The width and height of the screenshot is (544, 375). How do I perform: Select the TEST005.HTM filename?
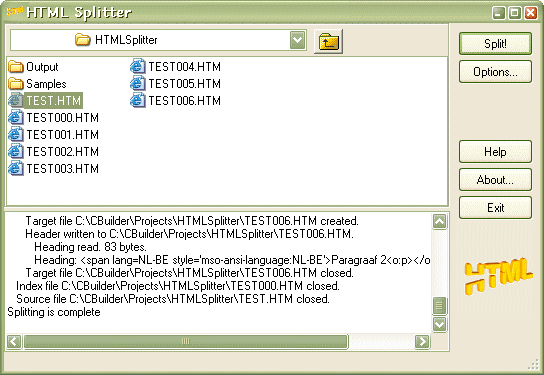[x=185, y=84]
